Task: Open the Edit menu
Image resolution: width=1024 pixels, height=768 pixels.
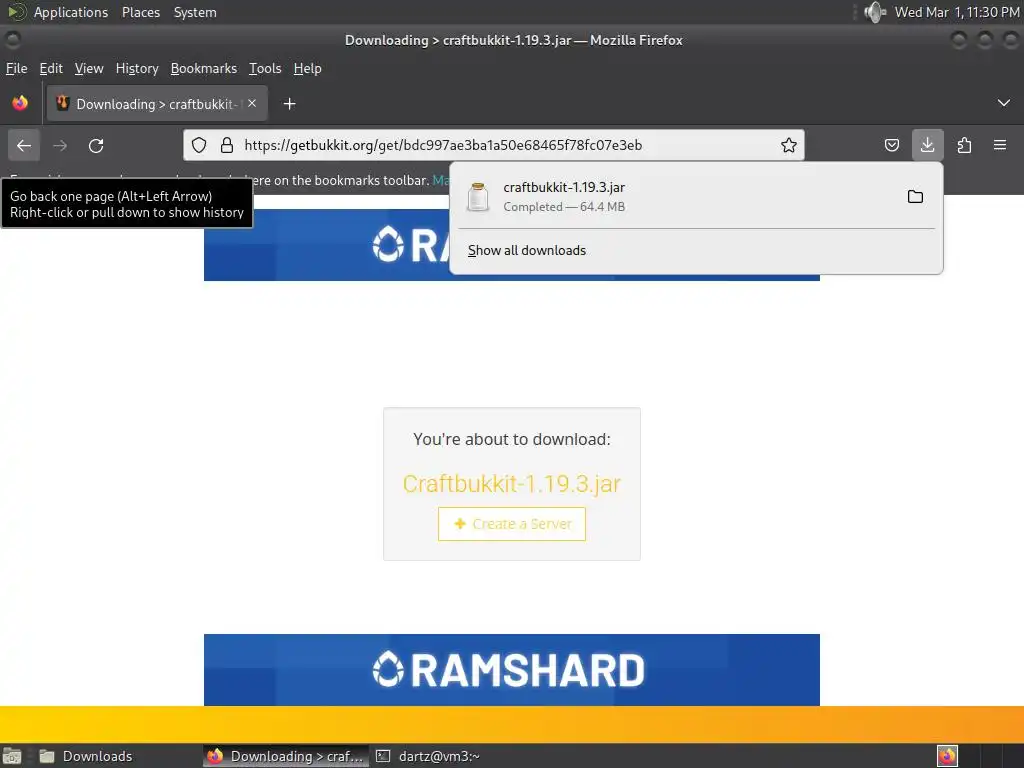Action: 51,69
